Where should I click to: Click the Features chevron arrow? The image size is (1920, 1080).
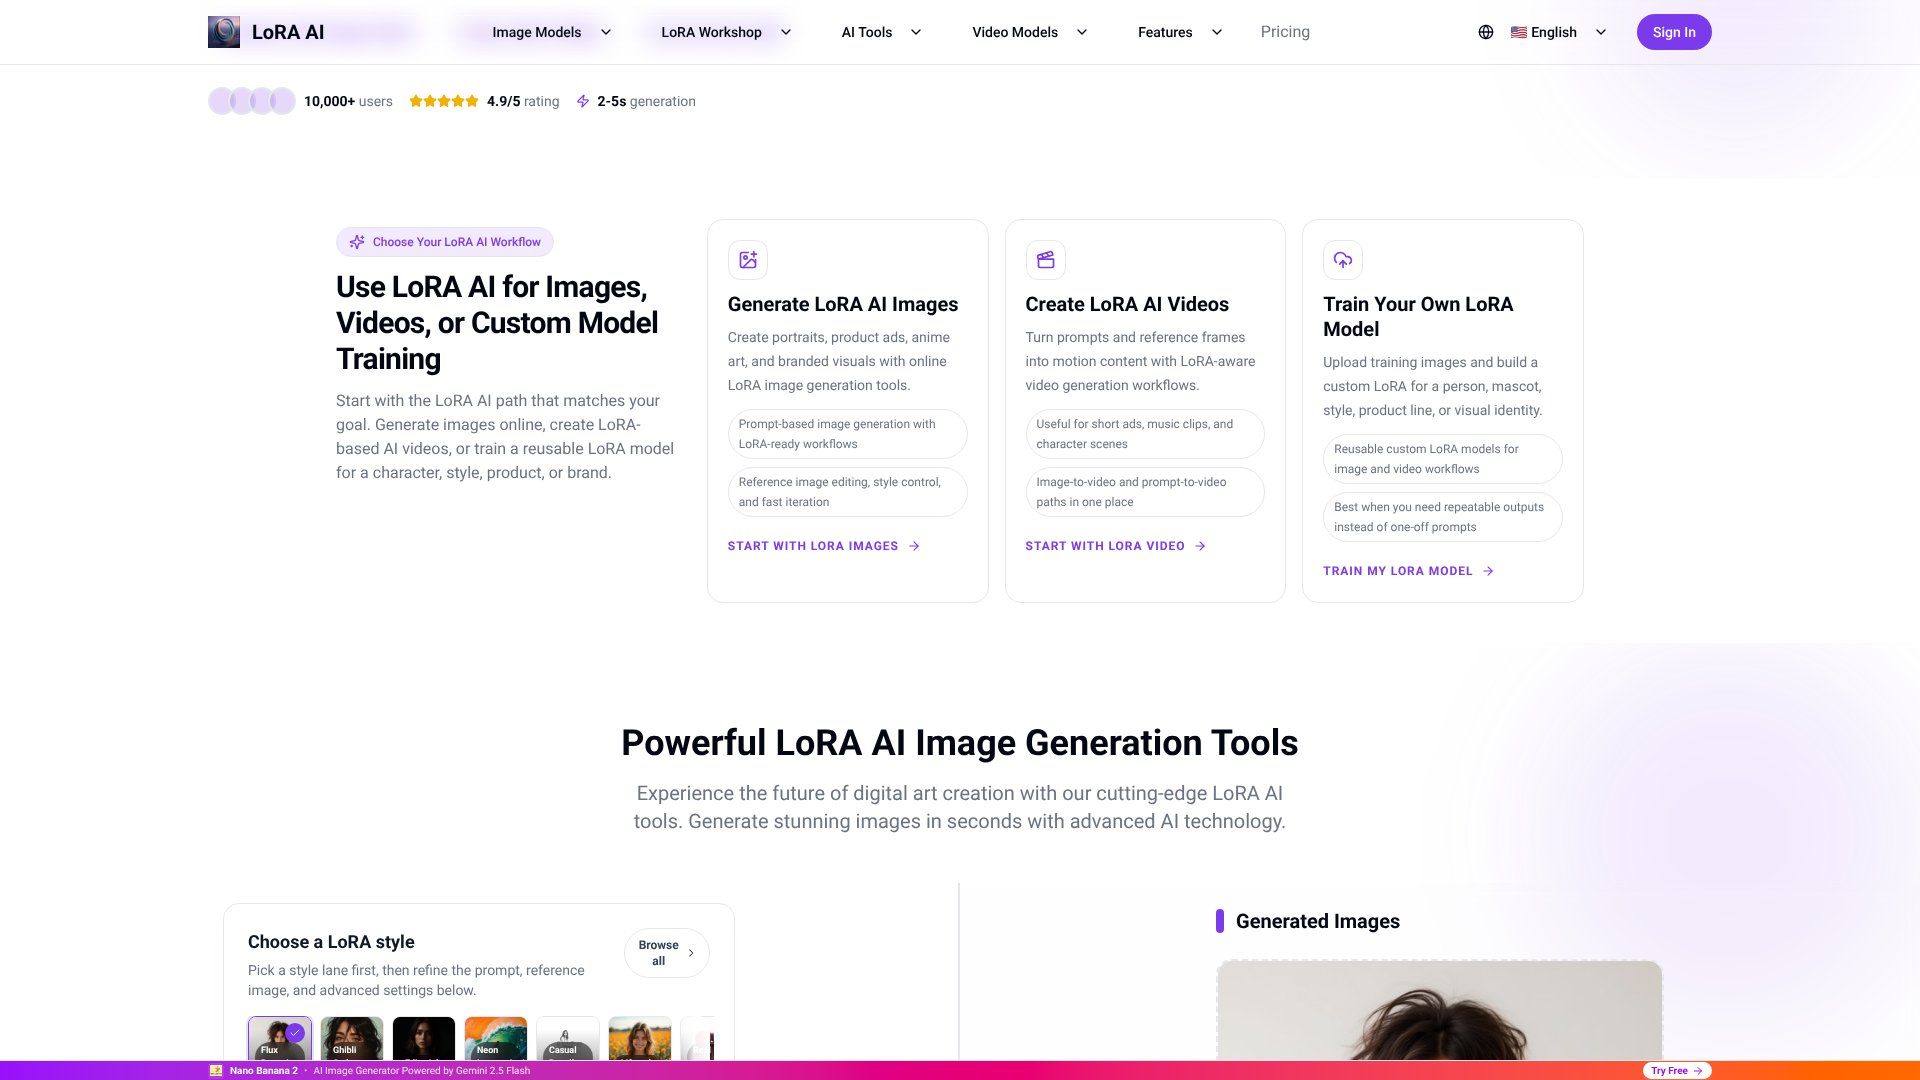tap(1217, 32)
